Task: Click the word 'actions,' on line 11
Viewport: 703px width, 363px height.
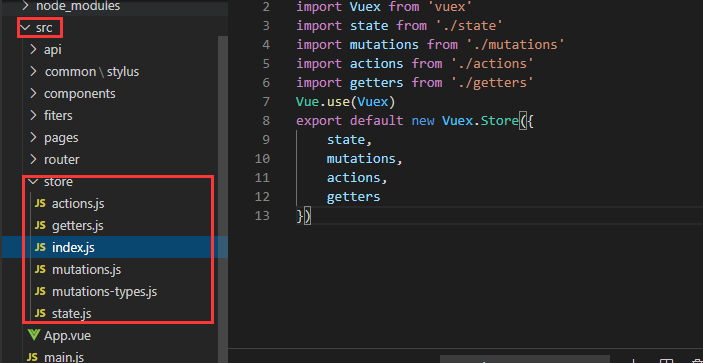Action: click(x=357, y=178)
